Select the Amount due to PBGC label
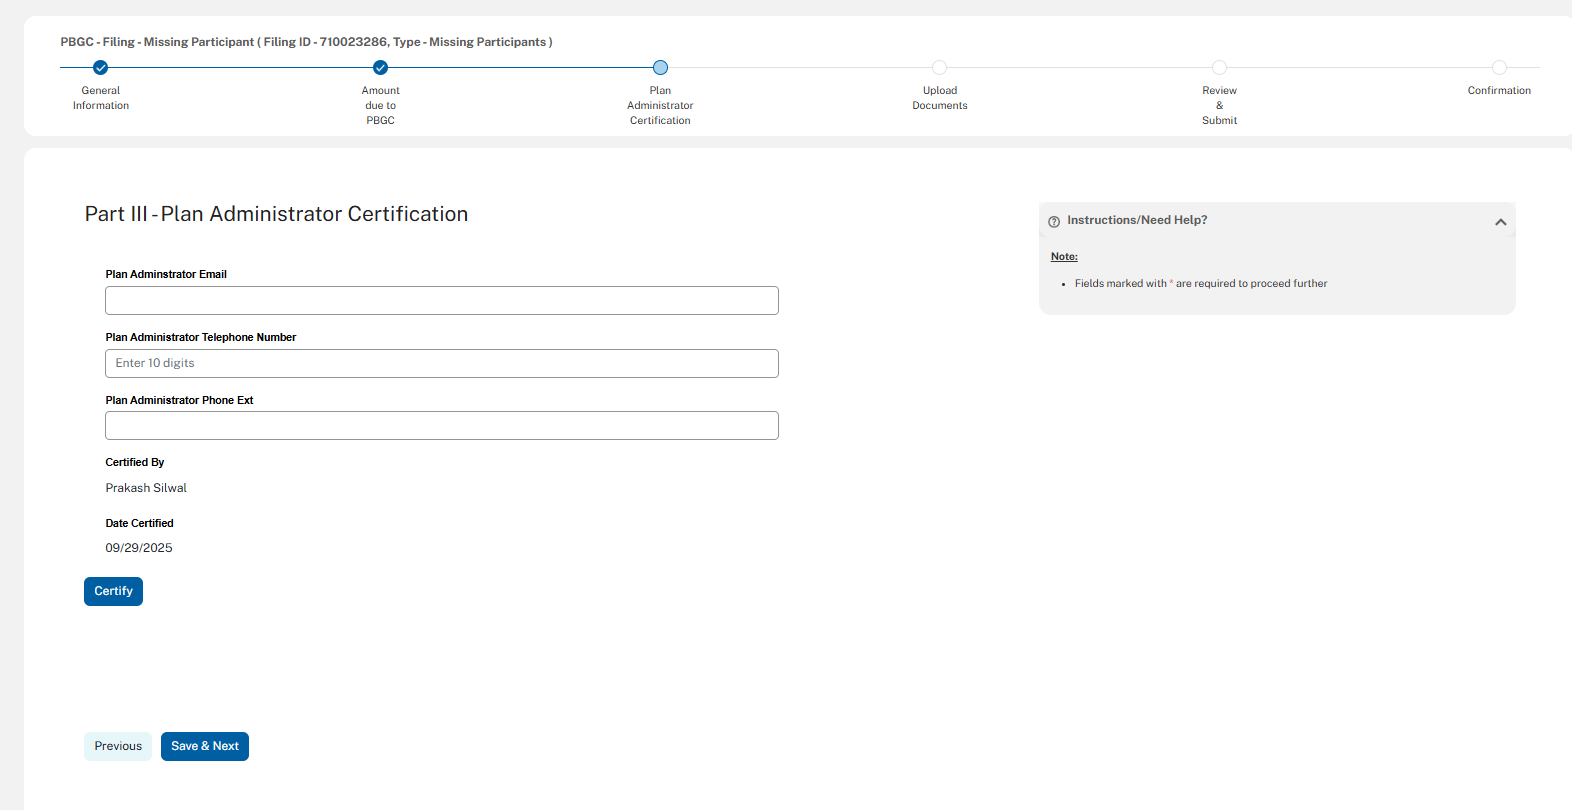Screen dimensions: 1572x810 coord(380,105)
